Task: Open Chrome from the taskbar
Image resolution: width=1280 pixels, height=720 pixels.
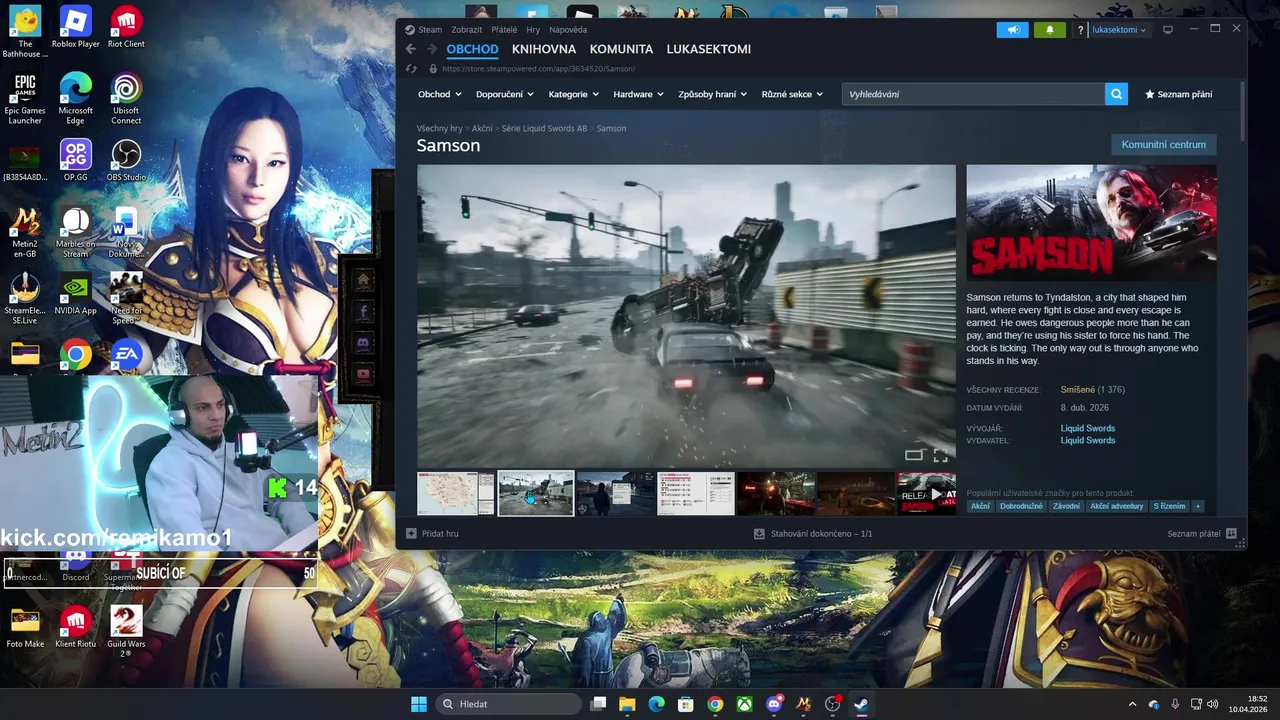Action: [x=715, y=704]
